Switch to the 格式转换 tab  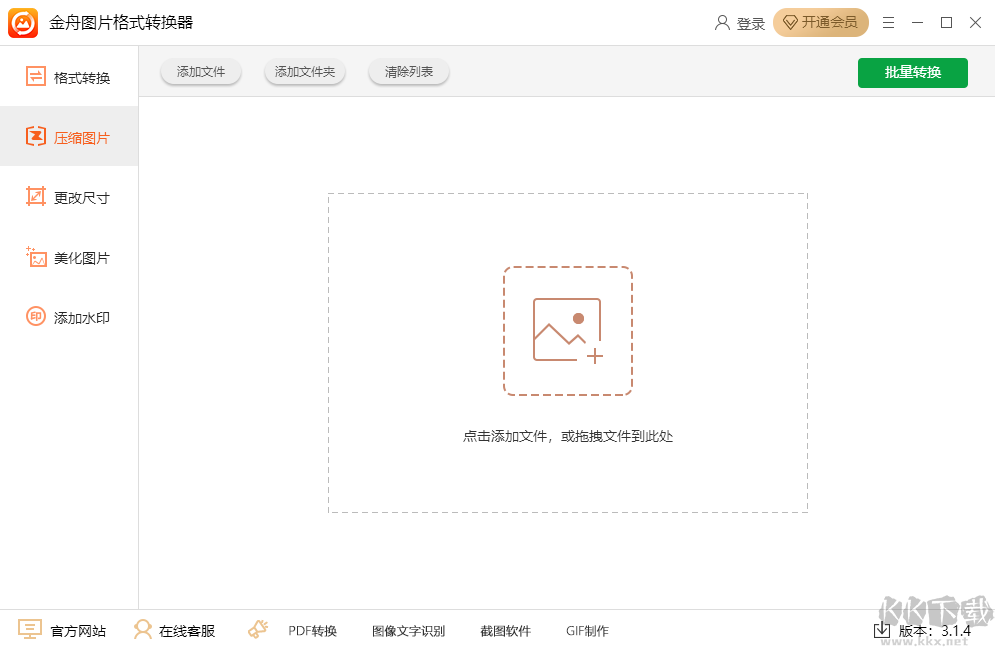(x=69, y=75)
